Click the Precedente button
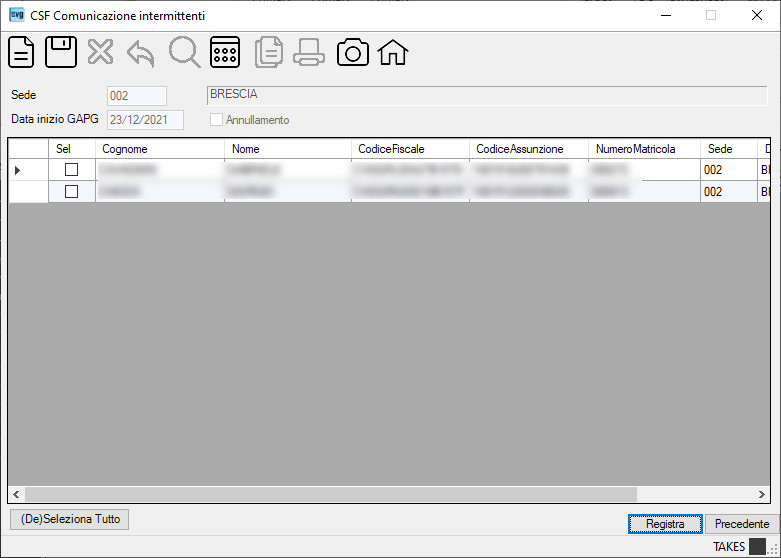The image size is (781, 558). [x=742, y=524]
